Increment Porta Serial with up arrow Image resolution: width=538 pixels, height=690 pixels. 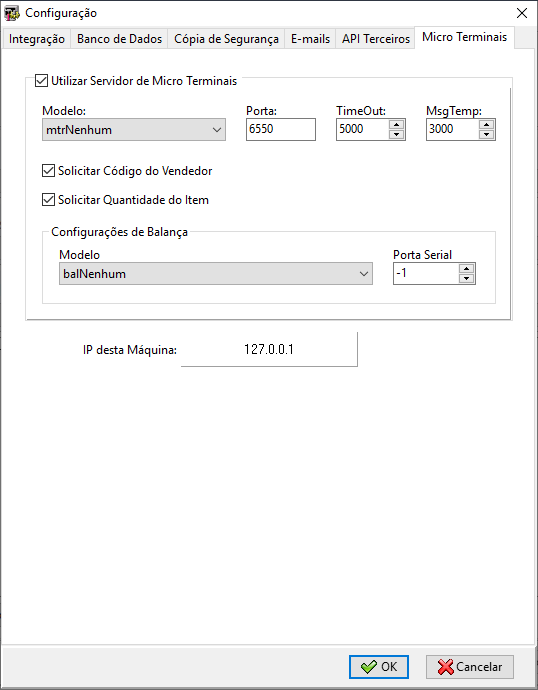[x=466, y=268]
